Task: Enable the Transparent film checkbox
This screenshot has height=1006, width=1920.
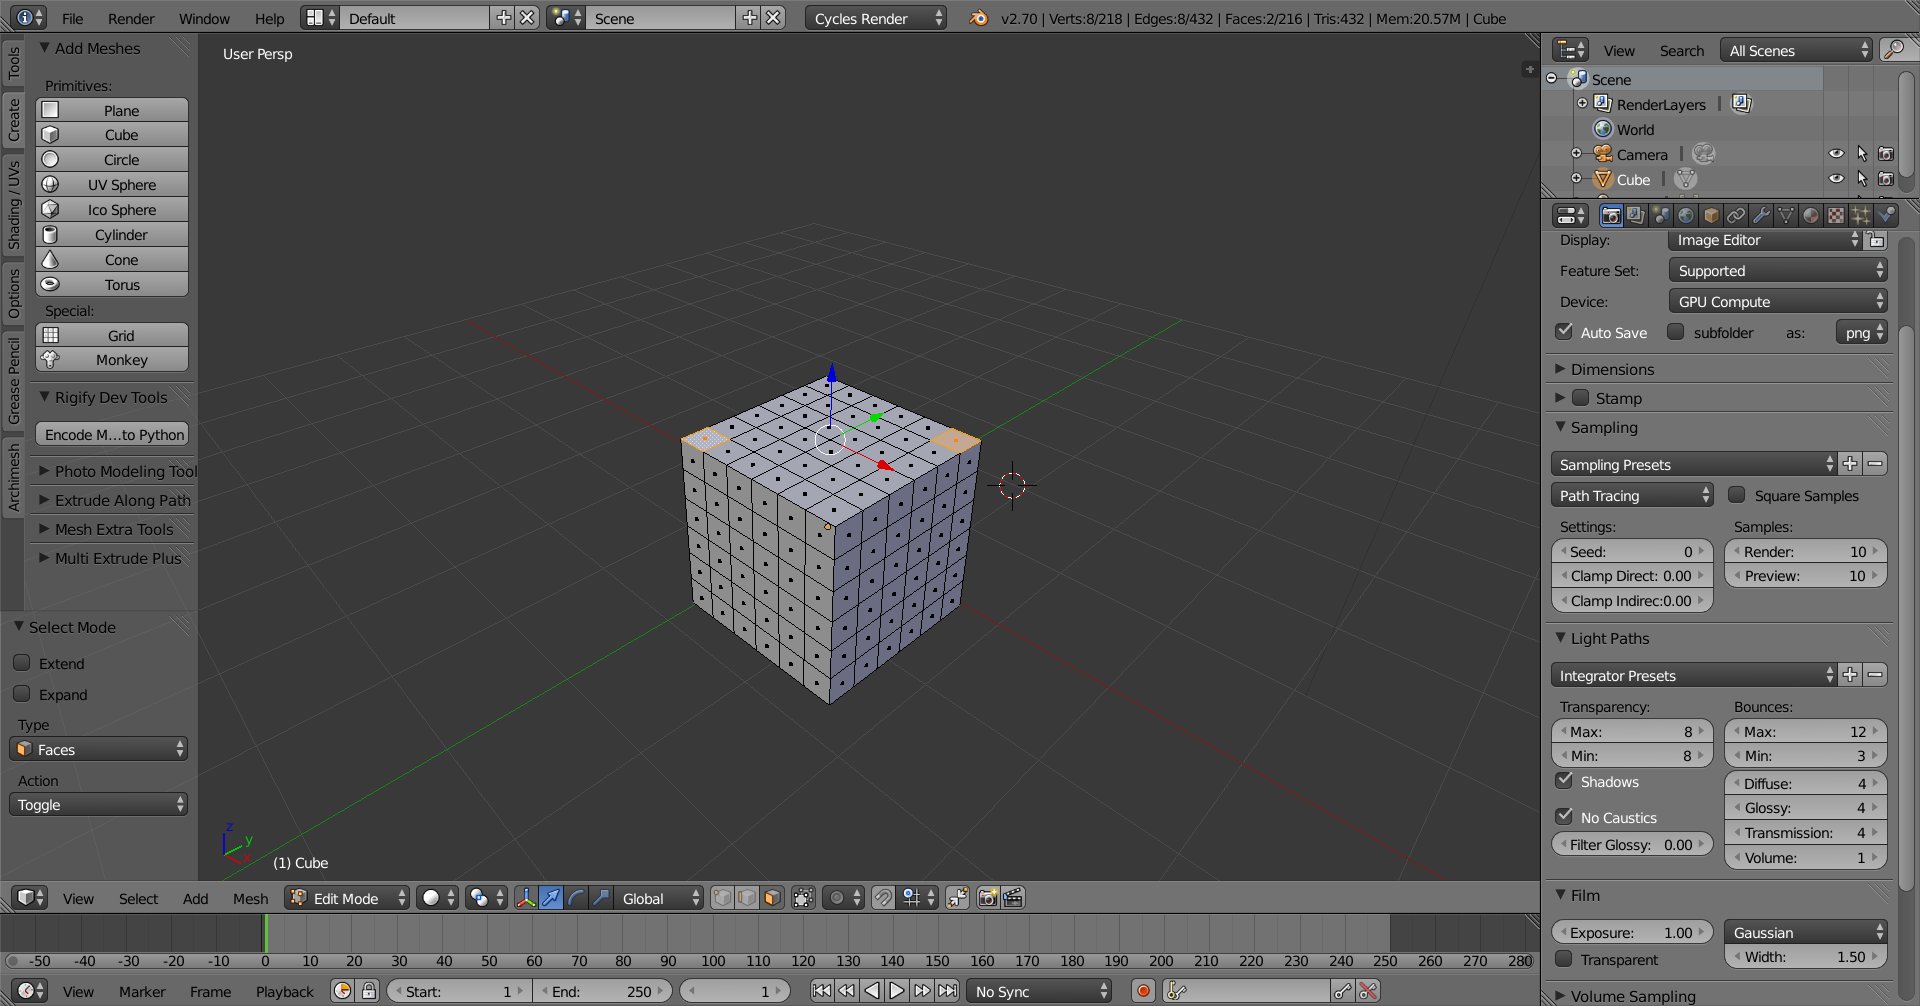Action: (1565, 959)
